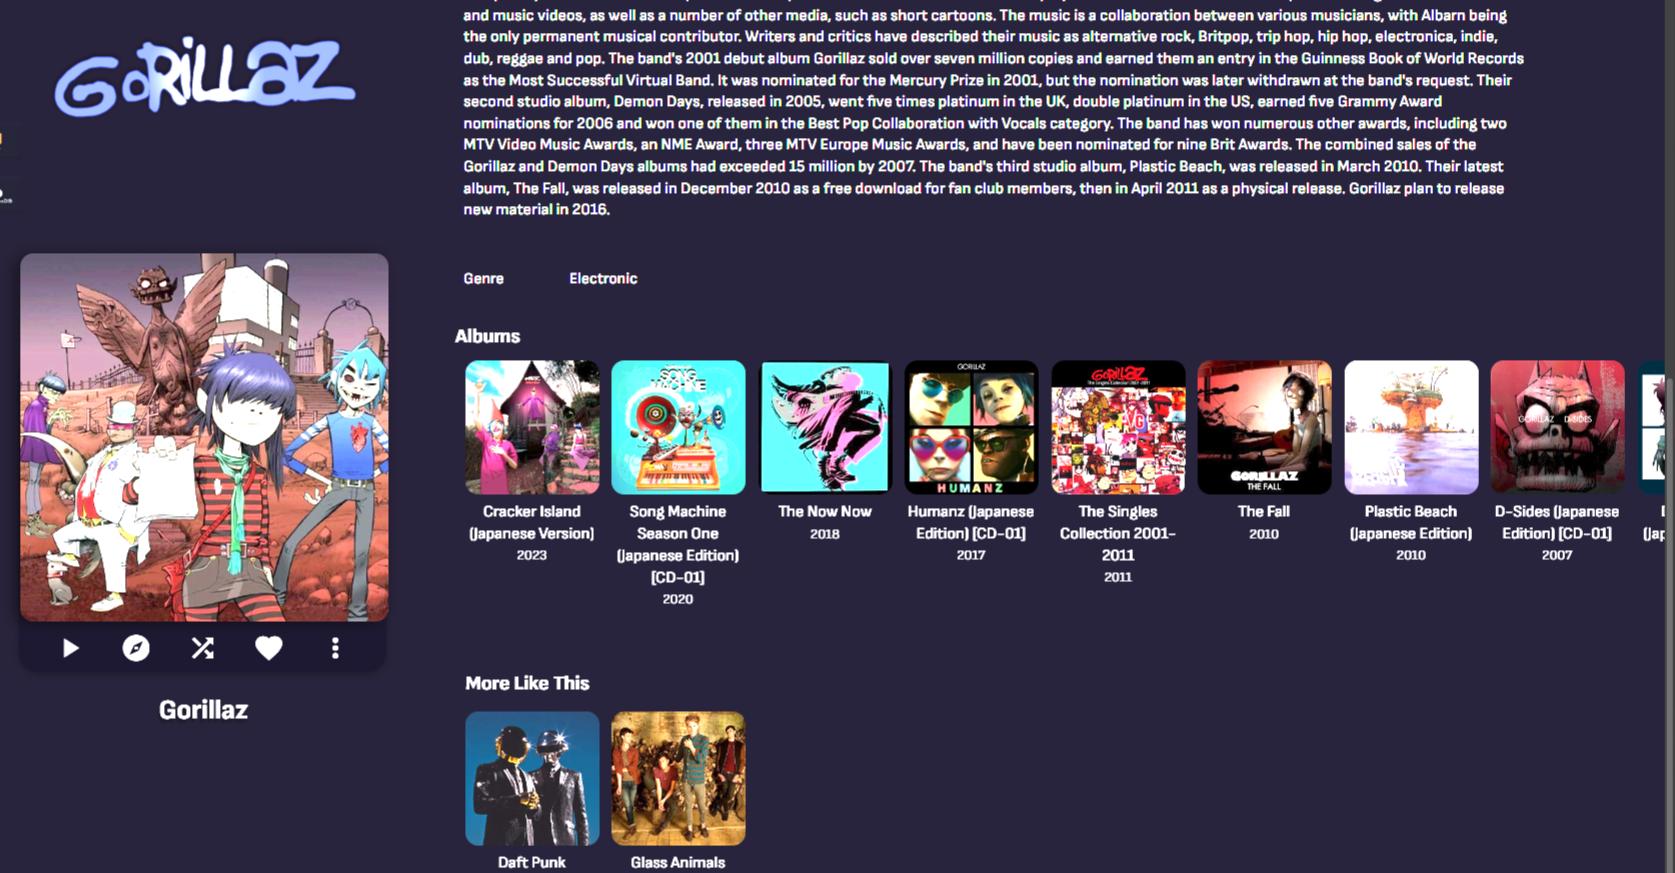Click the Humanz album cover
The width and height of the screenshot is (1675, 873).
point(971,427)
